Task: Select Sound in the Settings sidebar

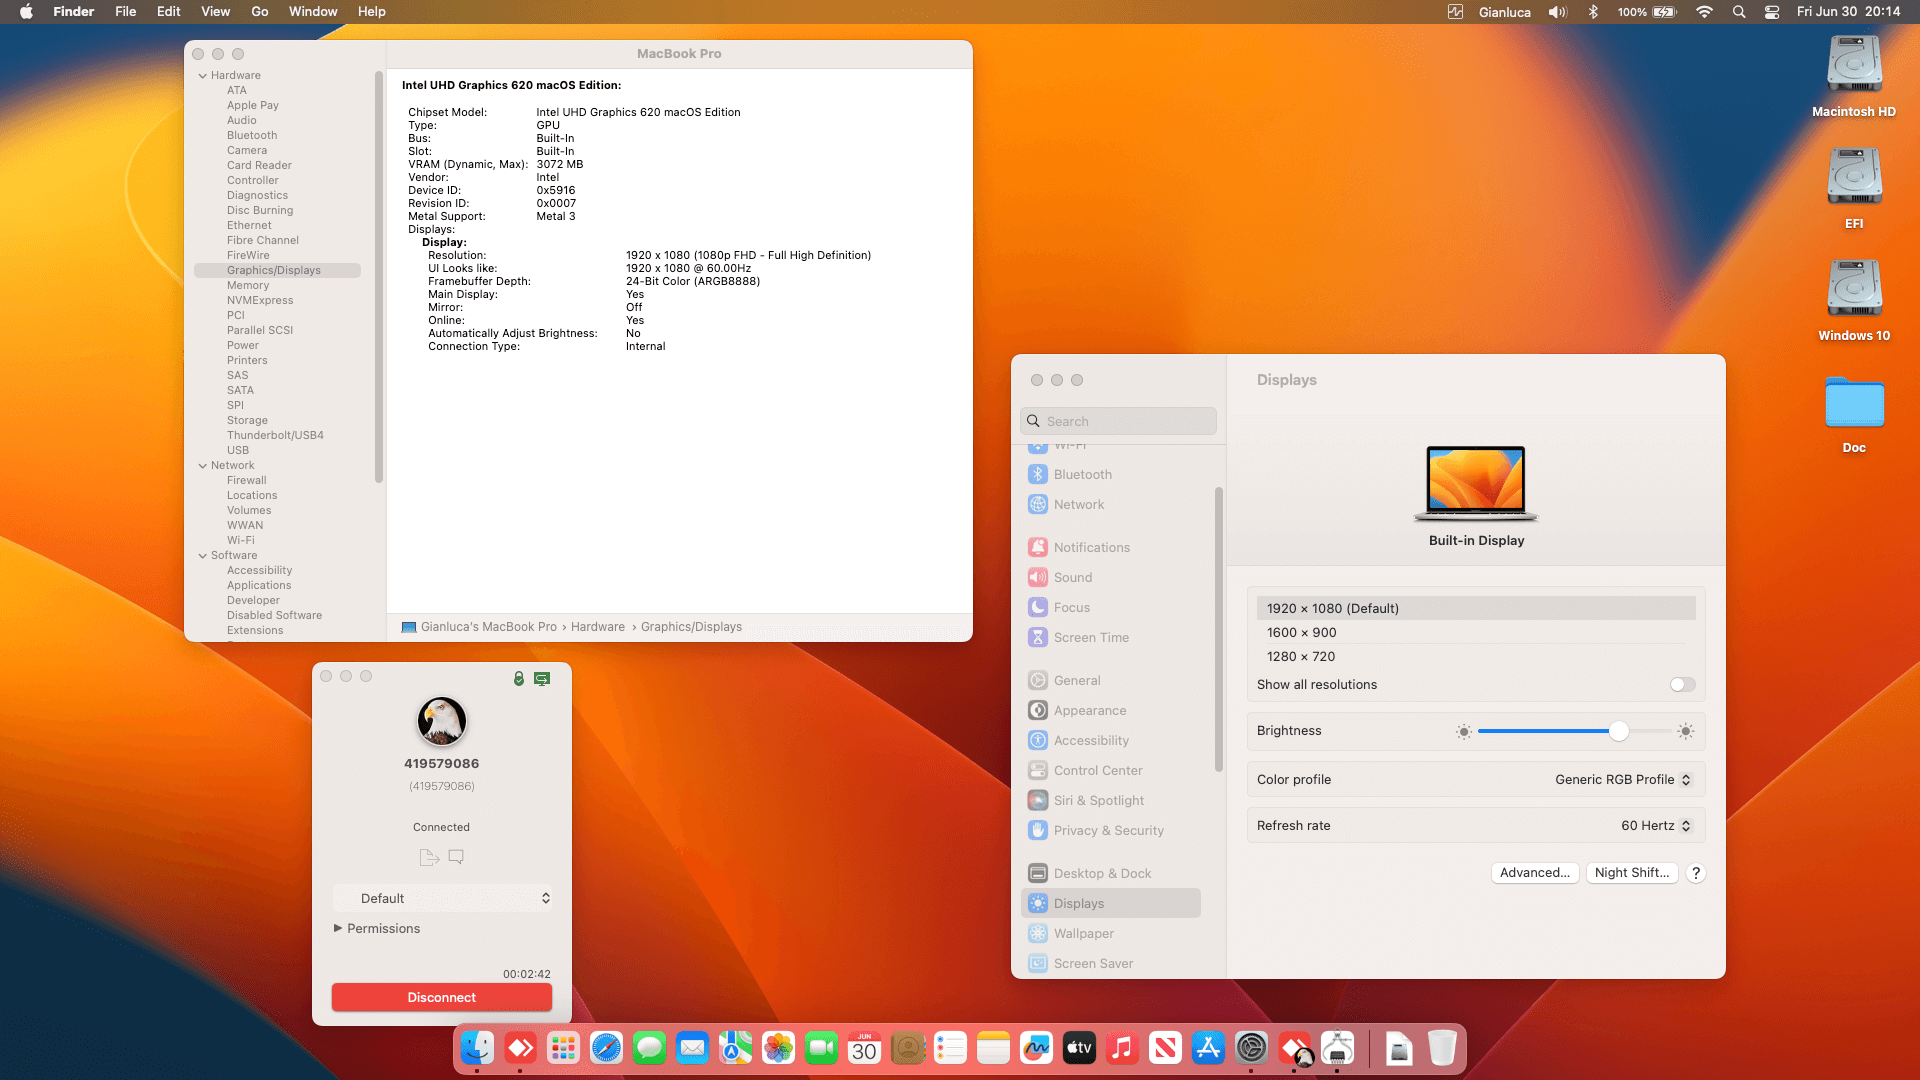Action: [1073, 577]
